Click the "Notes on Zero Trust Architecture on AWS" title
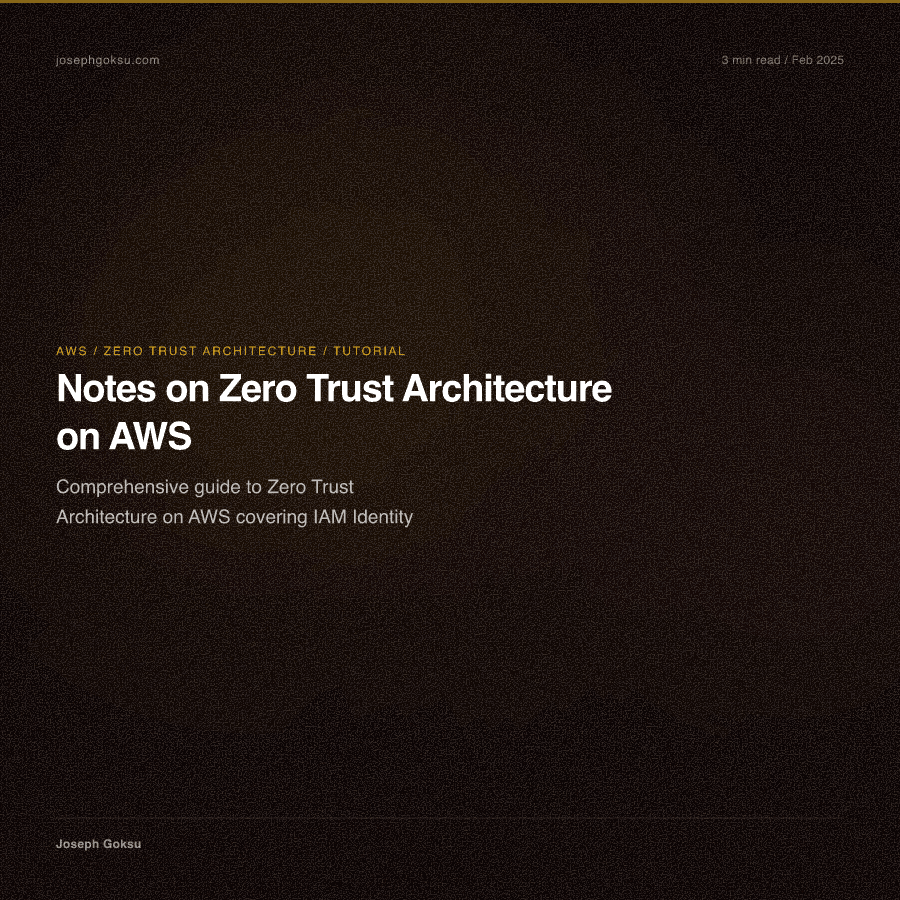Screen dimensions: 900x900 click(x=334, y=412)
